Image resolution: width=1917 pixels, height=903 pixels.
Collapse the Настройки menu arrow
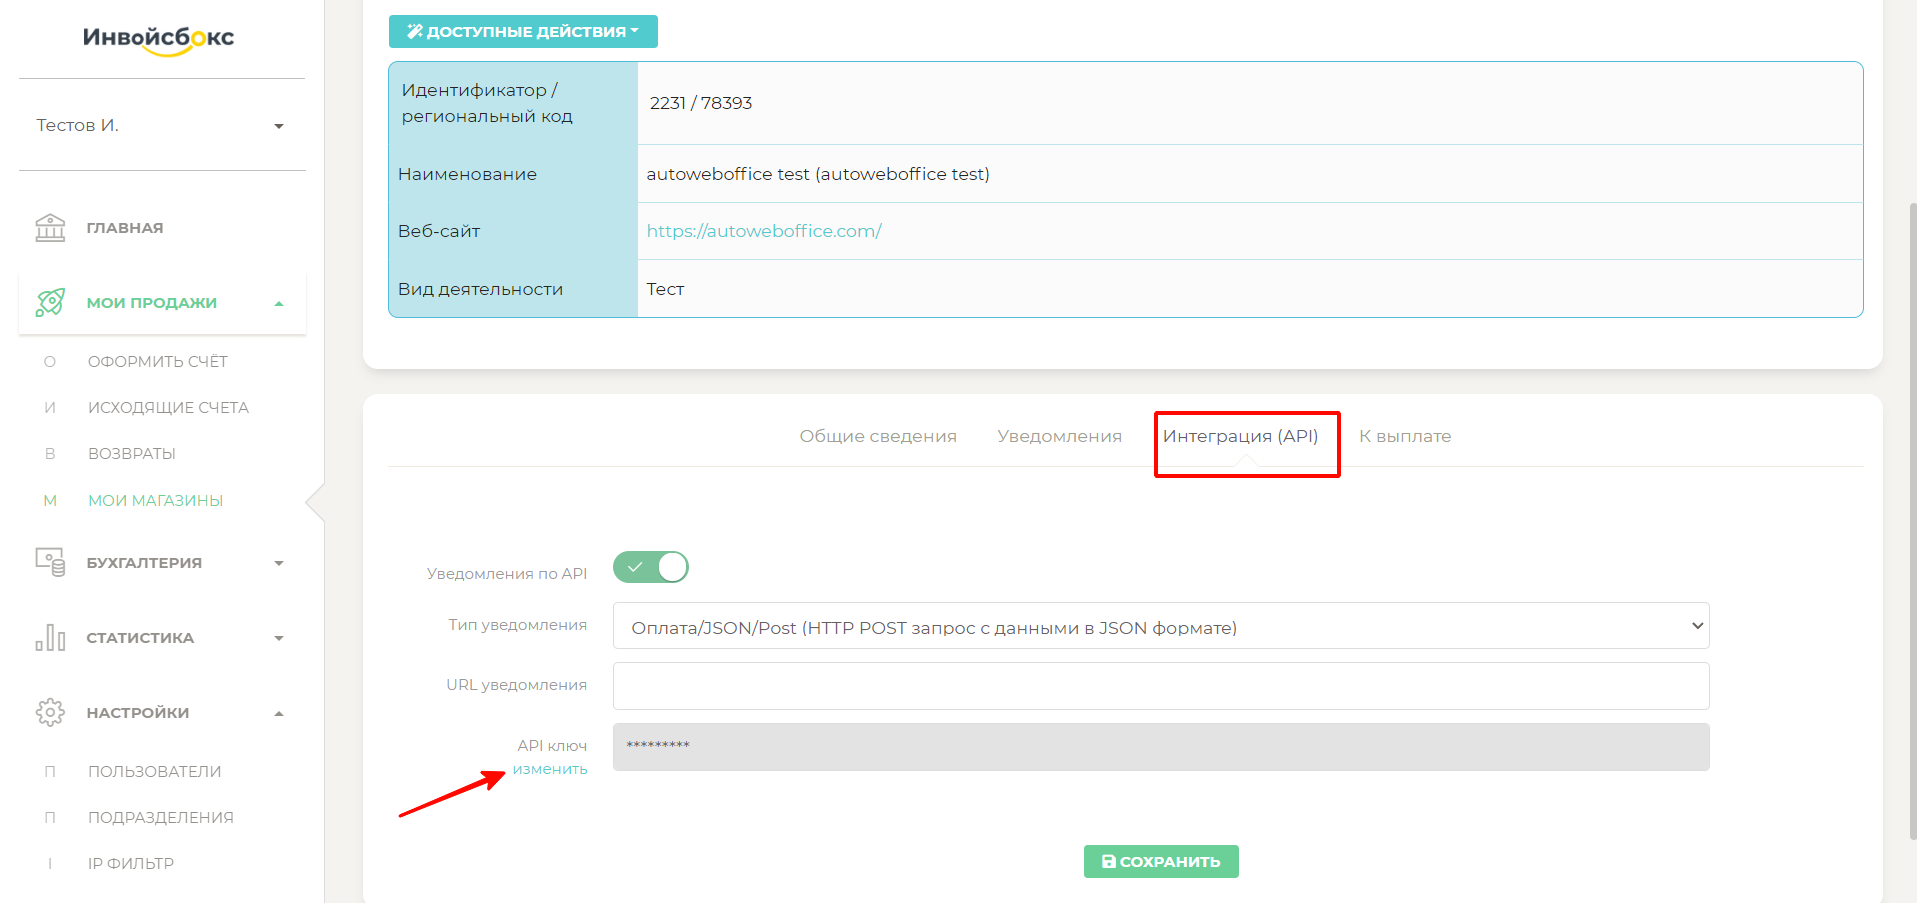coord(279,713)
